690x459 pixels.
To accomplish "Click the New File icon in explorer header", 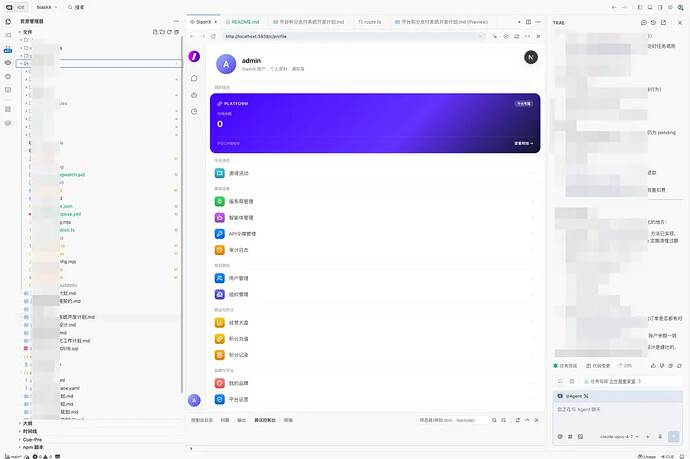I will (155, 32).
